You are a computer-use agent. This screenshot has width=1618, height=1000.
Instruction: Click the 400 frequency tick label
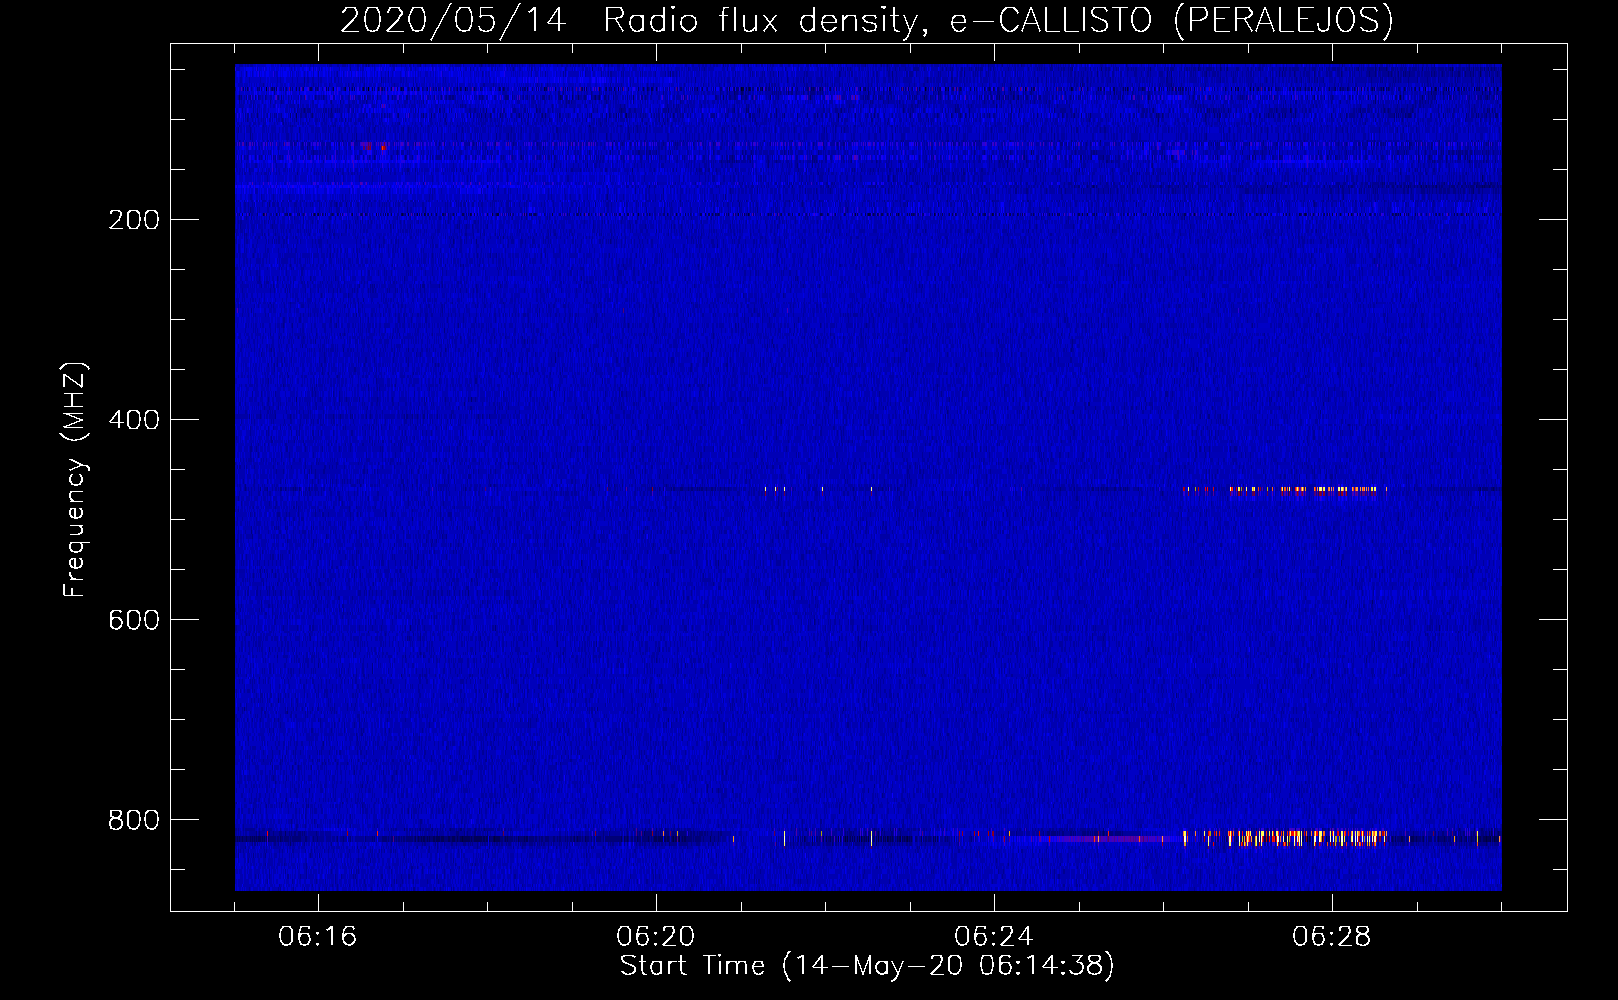coord(134,420)
